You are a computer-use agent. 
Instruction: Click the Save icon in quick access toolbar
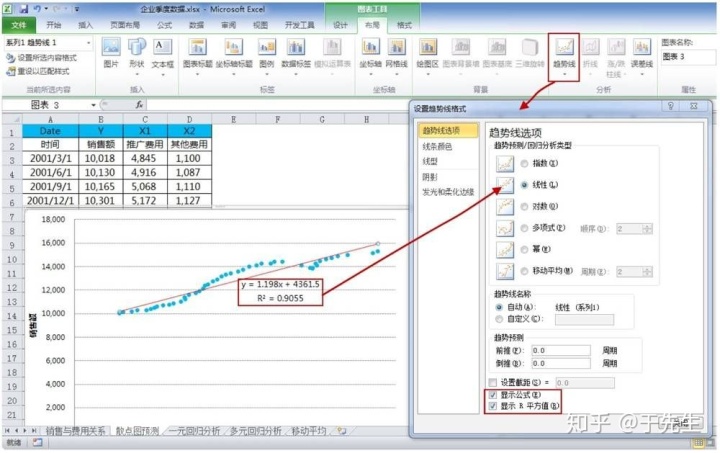23,9
